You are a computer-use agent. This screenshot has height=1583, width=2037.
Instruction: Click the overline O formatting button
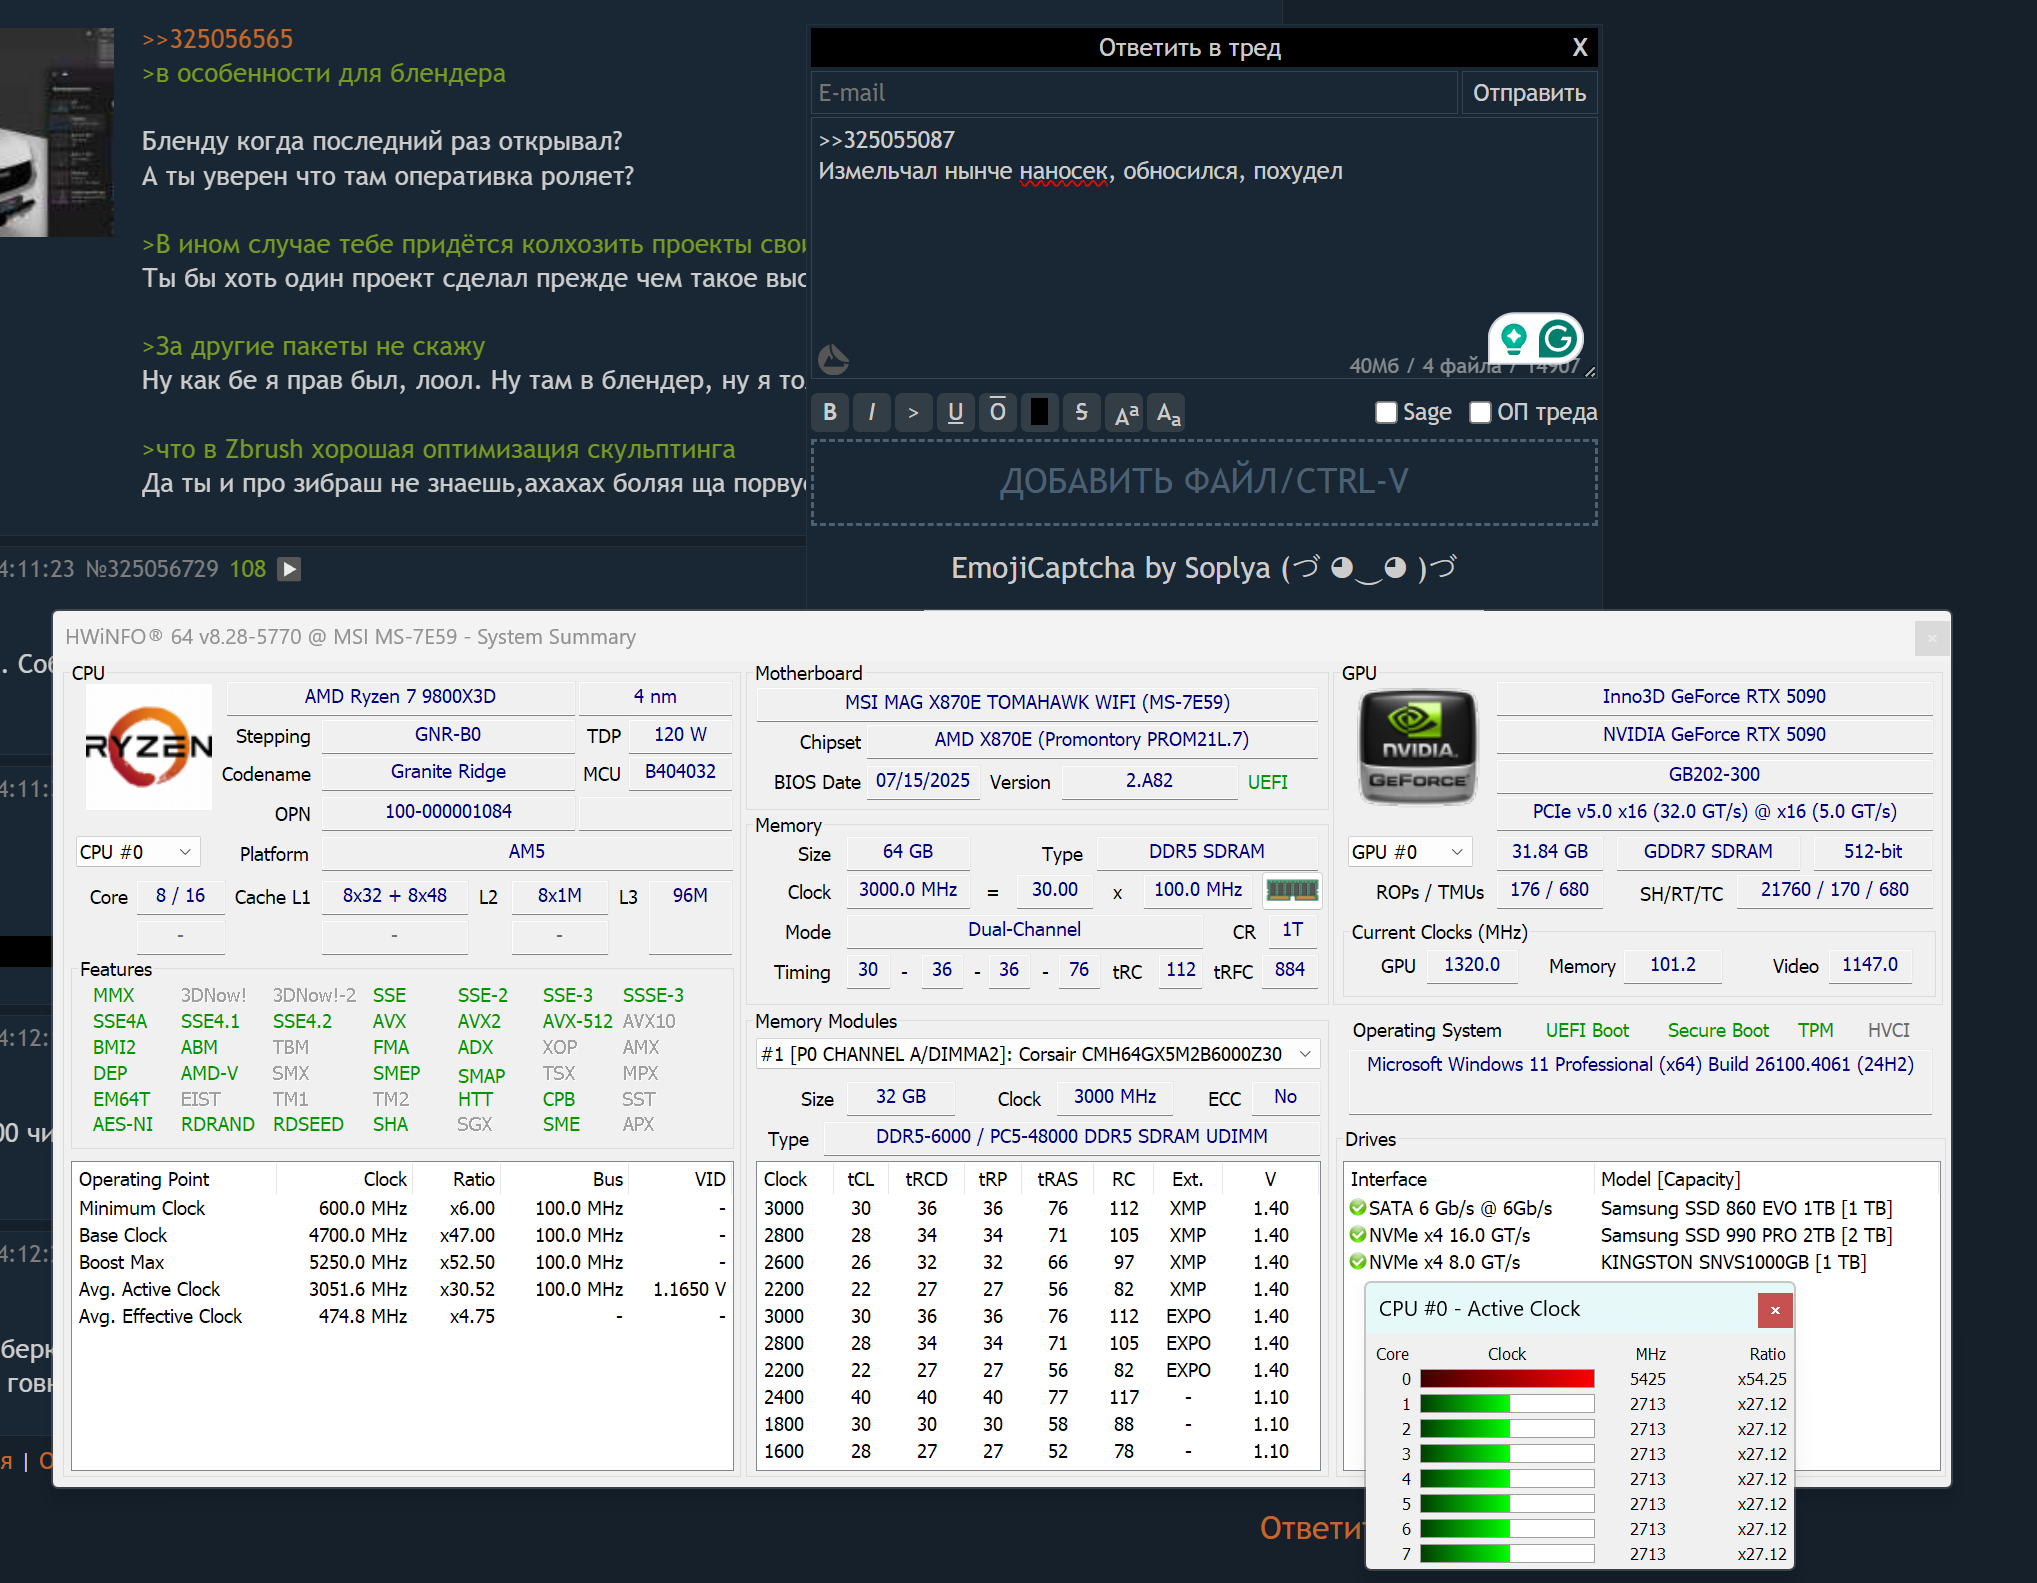click(997, 412)
